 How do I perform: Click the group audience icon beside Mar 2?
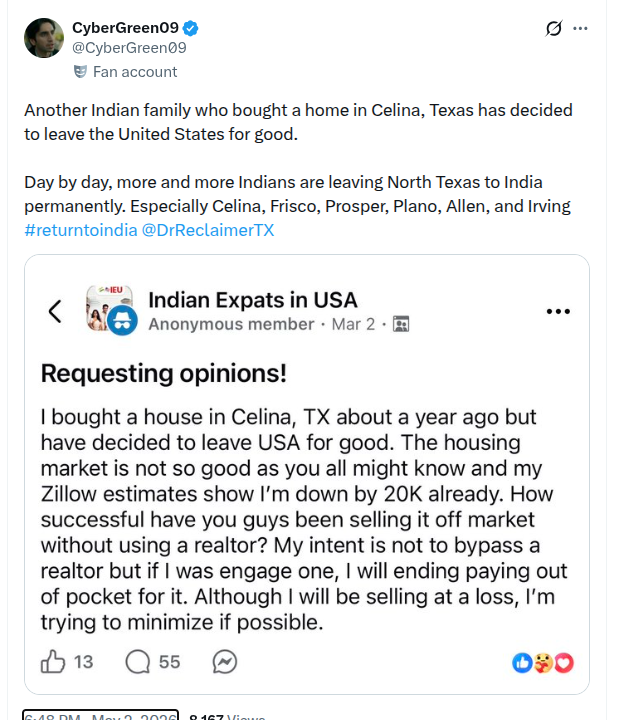401,324
